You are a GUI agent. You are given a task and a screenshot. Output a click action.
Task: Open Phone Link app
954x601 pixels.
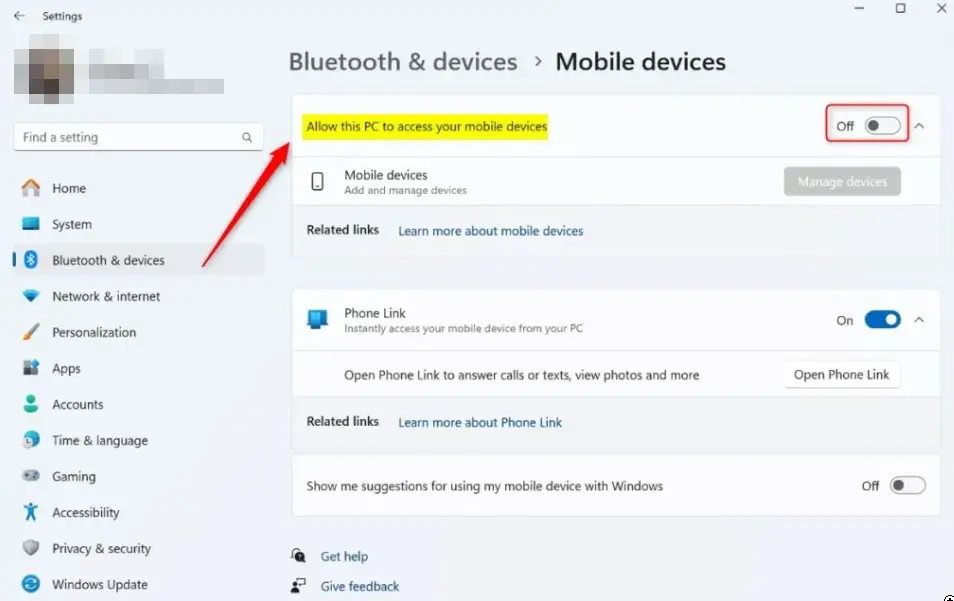[x=842, y=374]
